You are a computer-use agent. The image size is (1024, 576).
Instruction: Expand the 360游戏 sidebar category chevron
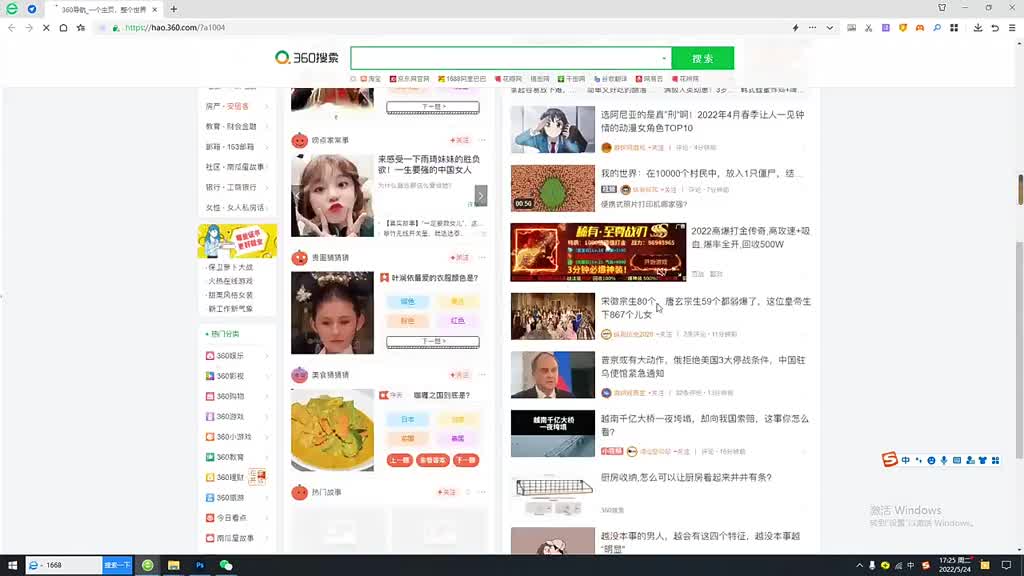click(267, 417)
